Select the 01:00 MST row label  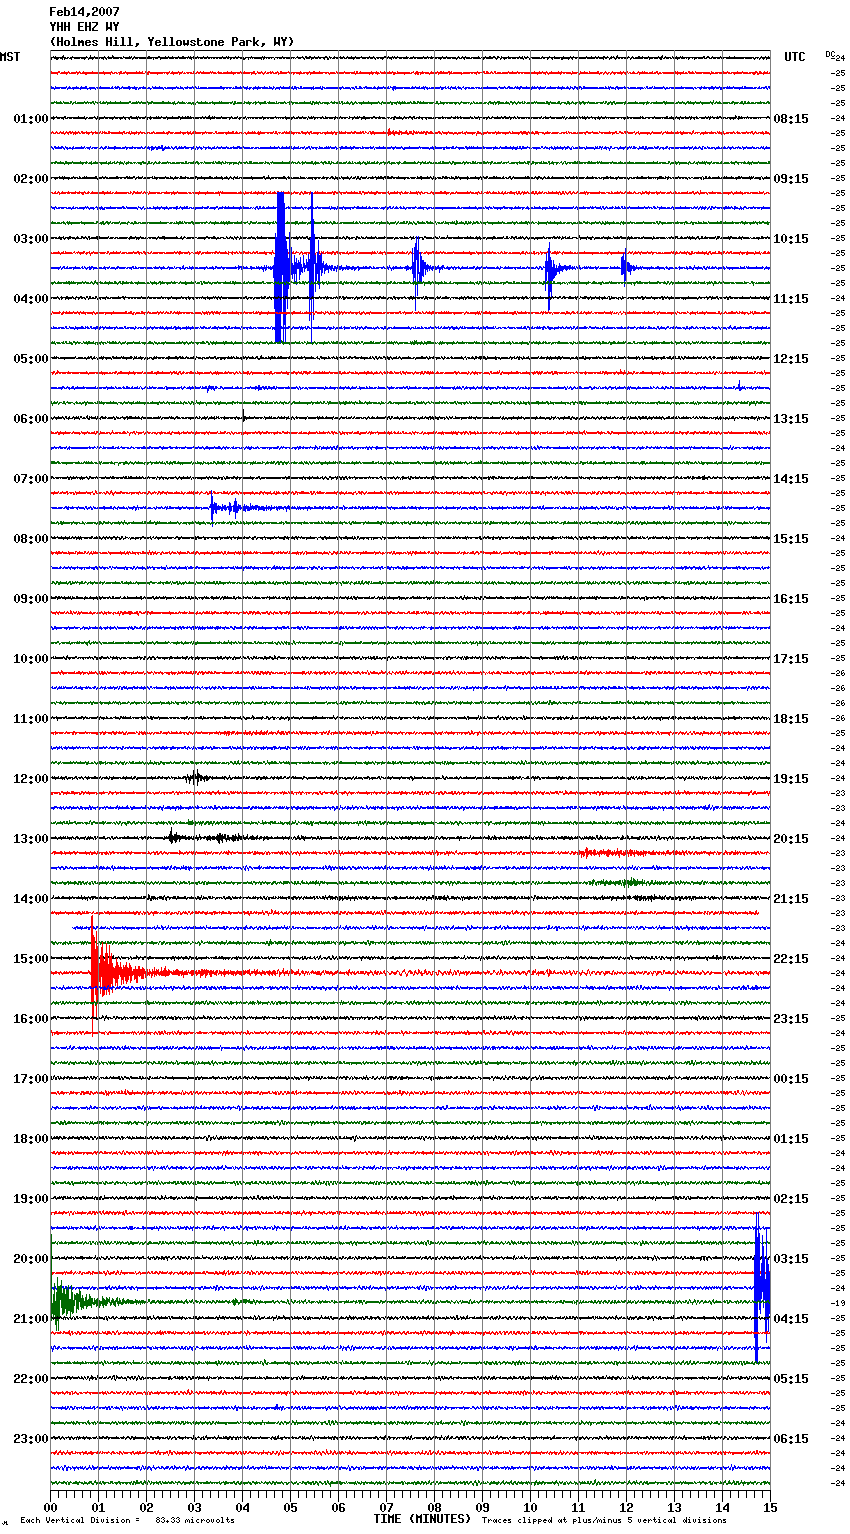(x=31, y=119)
